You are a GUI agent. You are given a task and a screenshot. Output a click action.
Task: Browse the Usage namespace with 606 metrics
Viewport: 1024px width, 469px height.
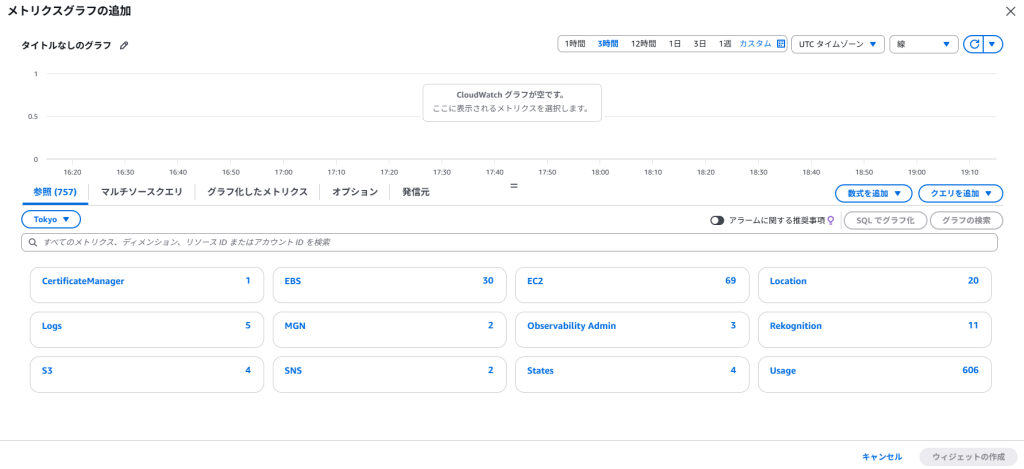click(874, 370)
